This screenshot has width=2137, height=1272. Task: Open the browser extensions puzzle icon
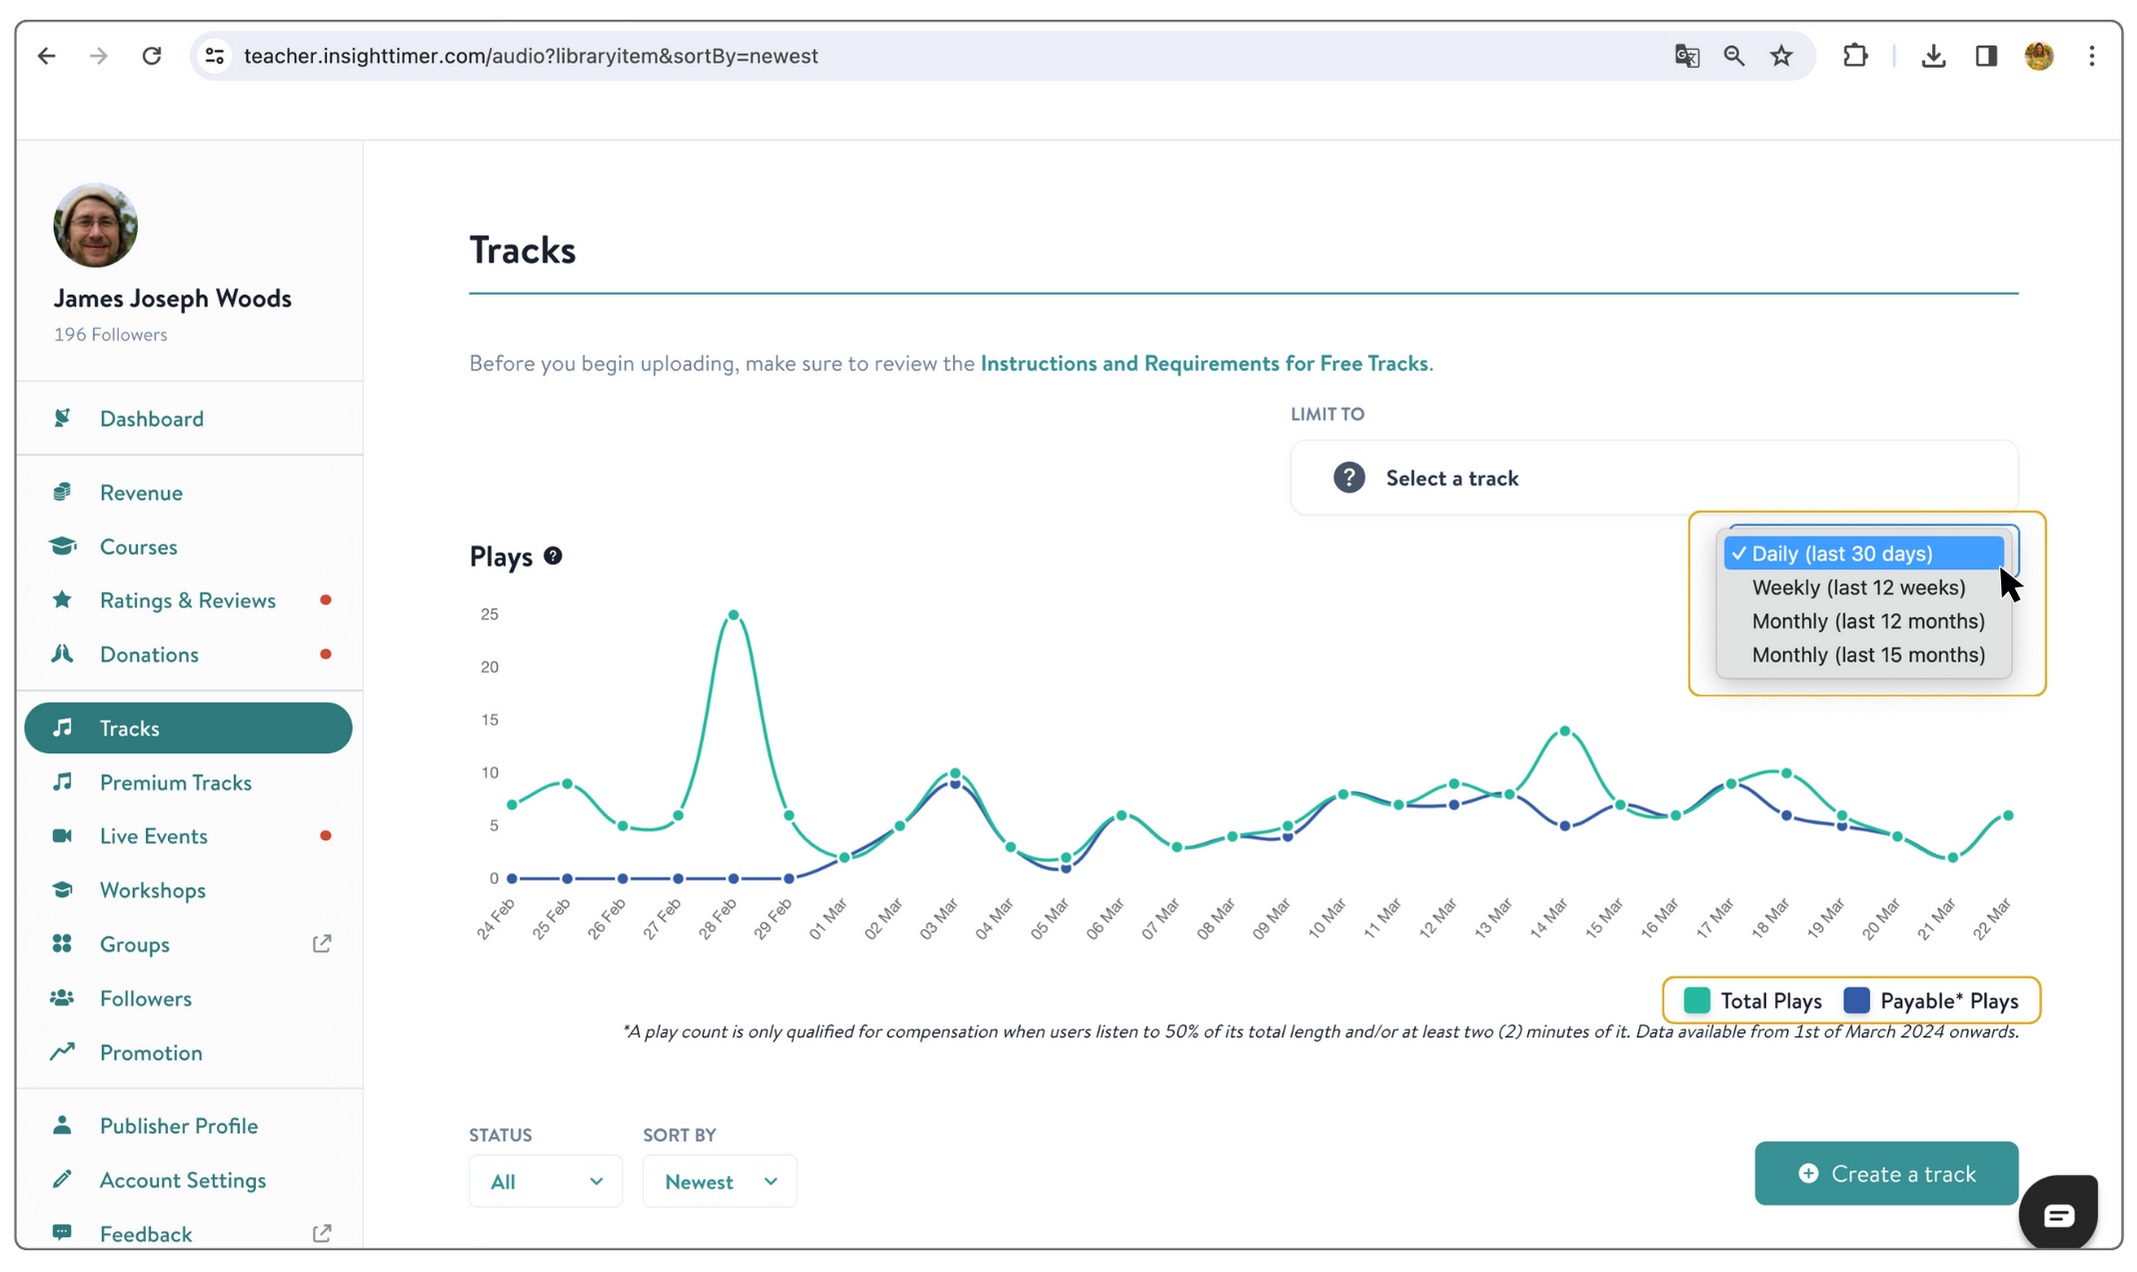pyautogui.click(x=1855, y=56)
